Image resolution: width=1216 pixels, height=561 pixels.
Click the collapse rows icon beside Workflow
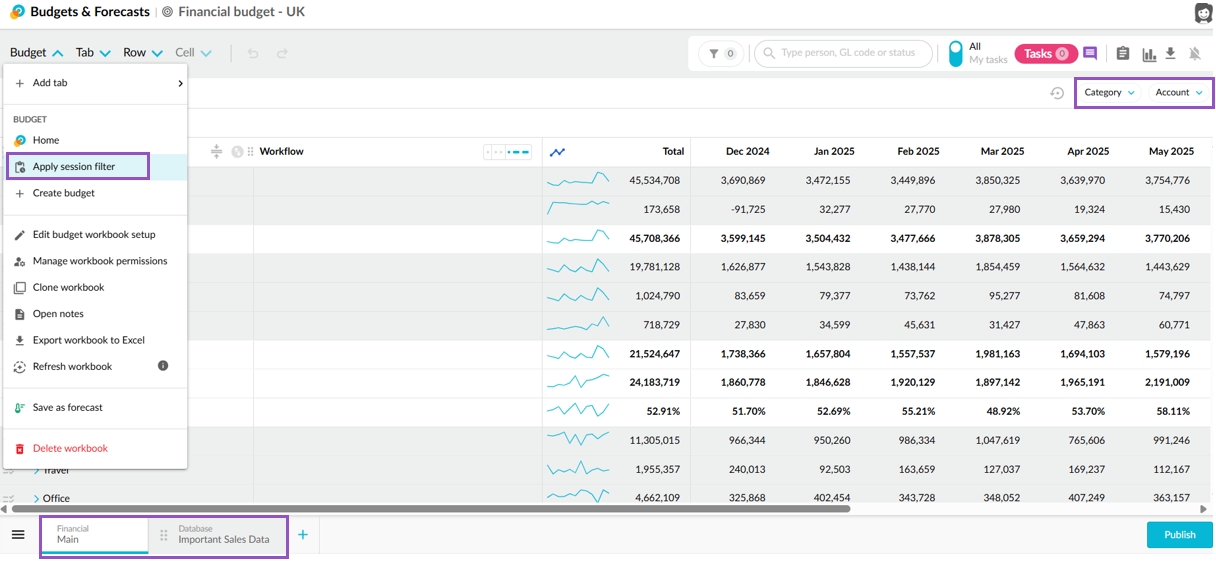(216, 152)
